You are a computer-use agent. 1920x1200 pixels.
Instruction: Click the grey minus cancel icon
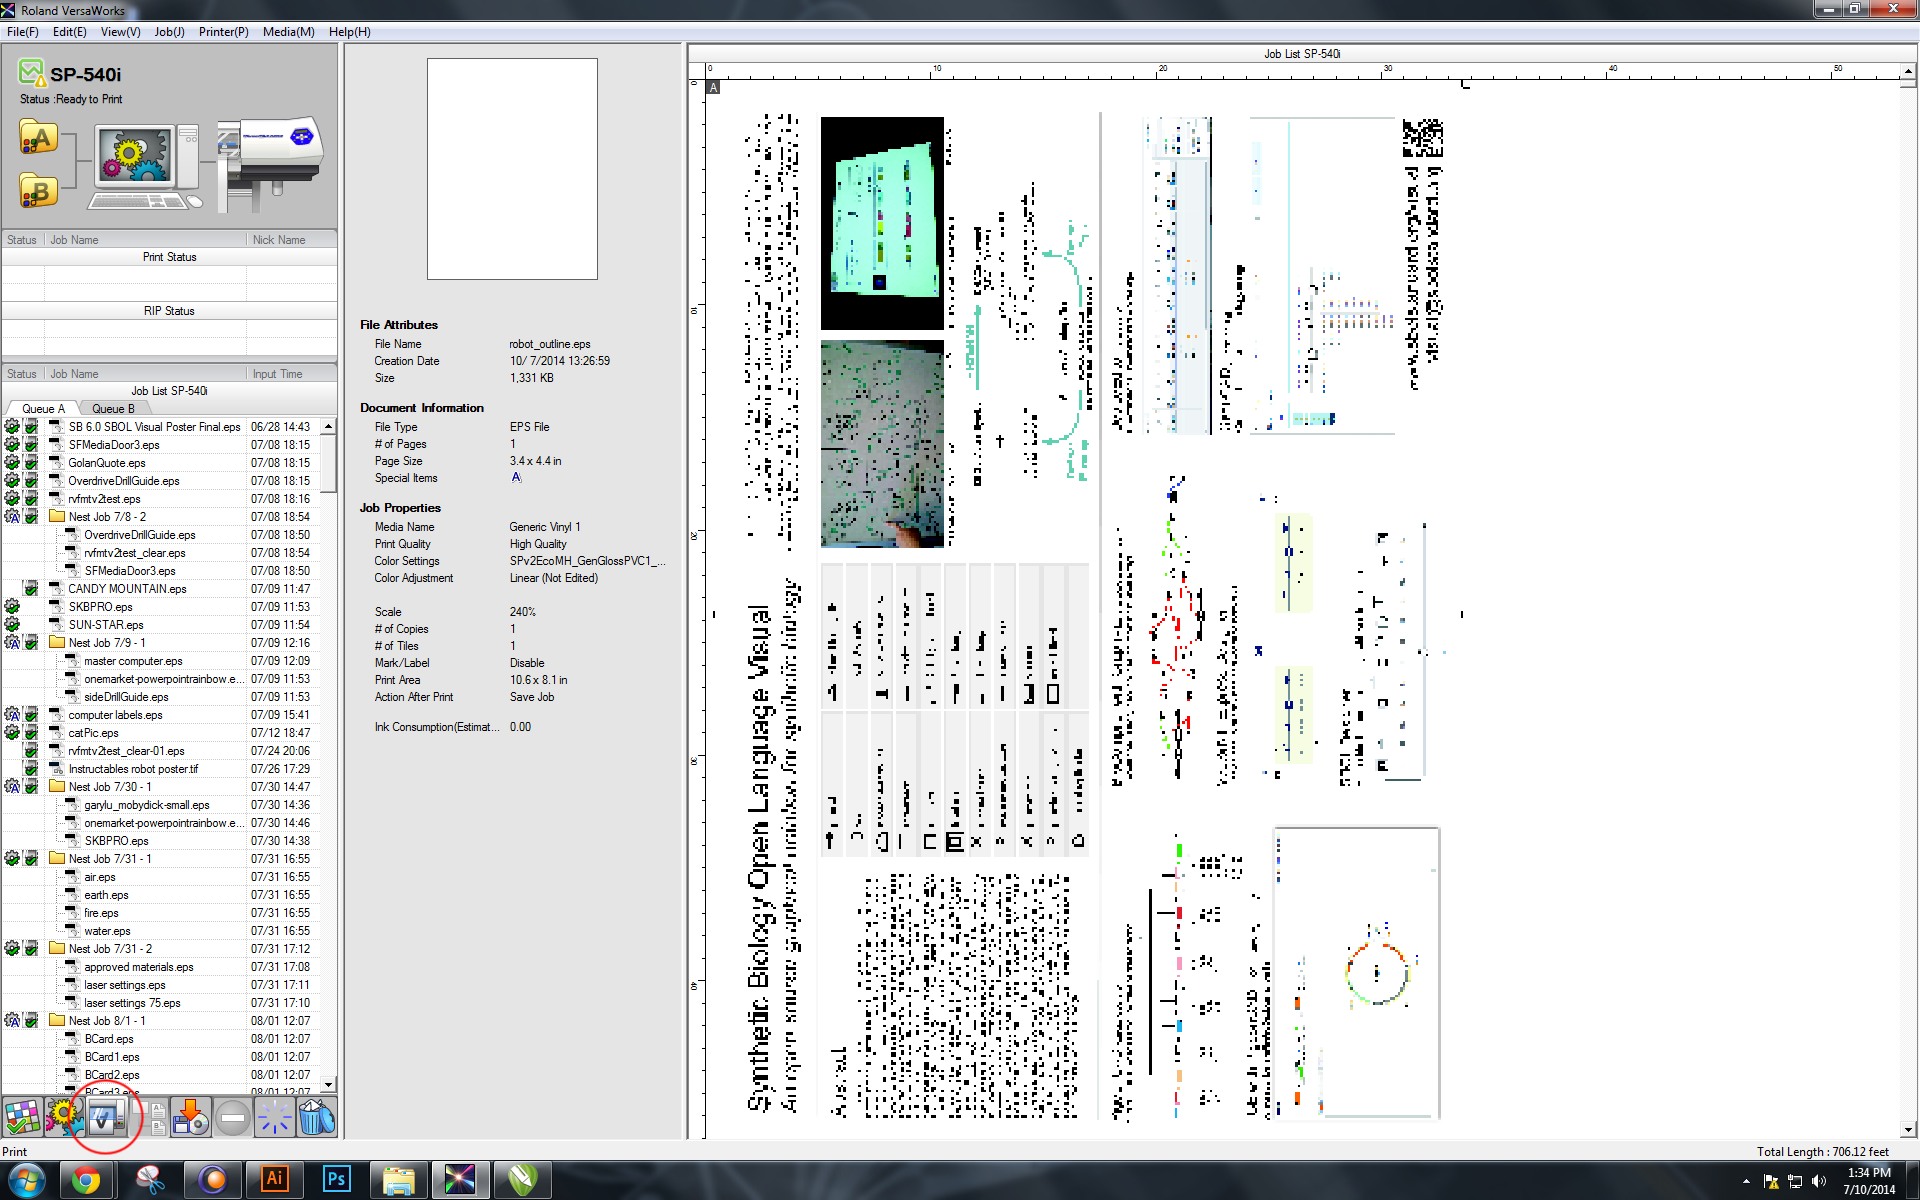(x=232, y=1117)
